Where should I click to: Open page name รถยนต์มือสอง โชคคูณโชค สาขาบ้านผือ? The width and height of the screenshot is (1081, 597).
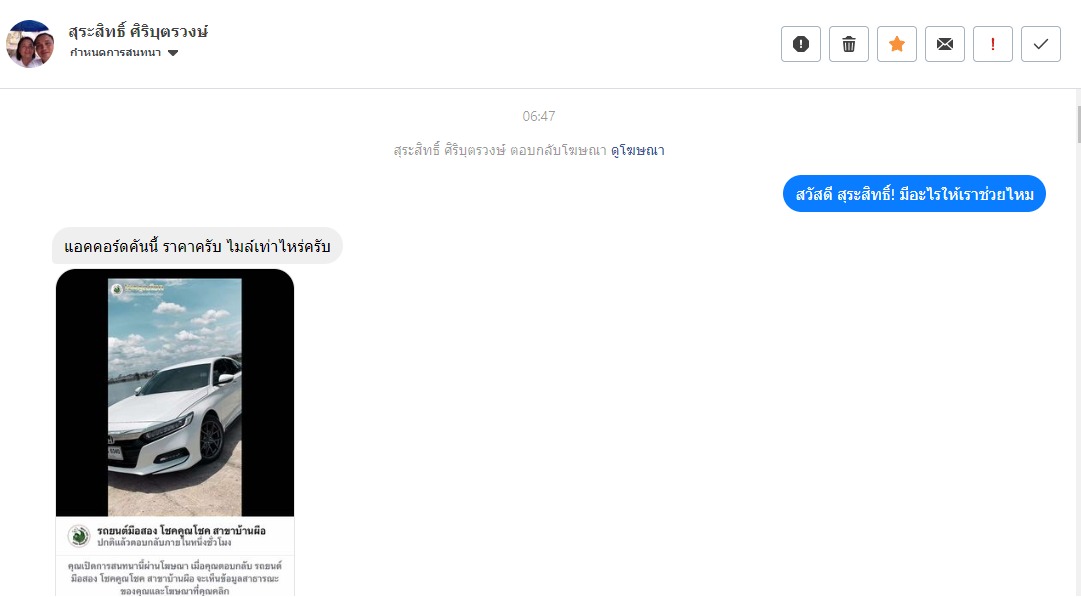tap(181, 530)
